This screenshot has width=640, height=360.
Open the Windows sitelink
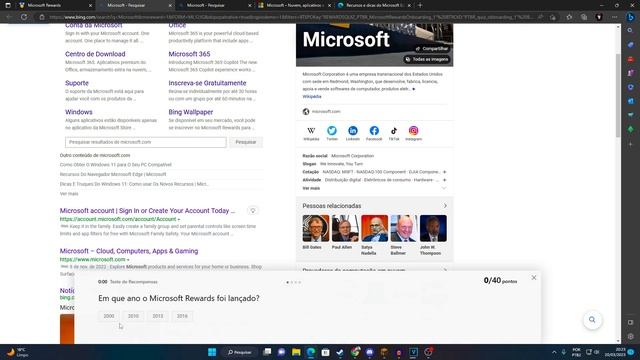[79, 112]
